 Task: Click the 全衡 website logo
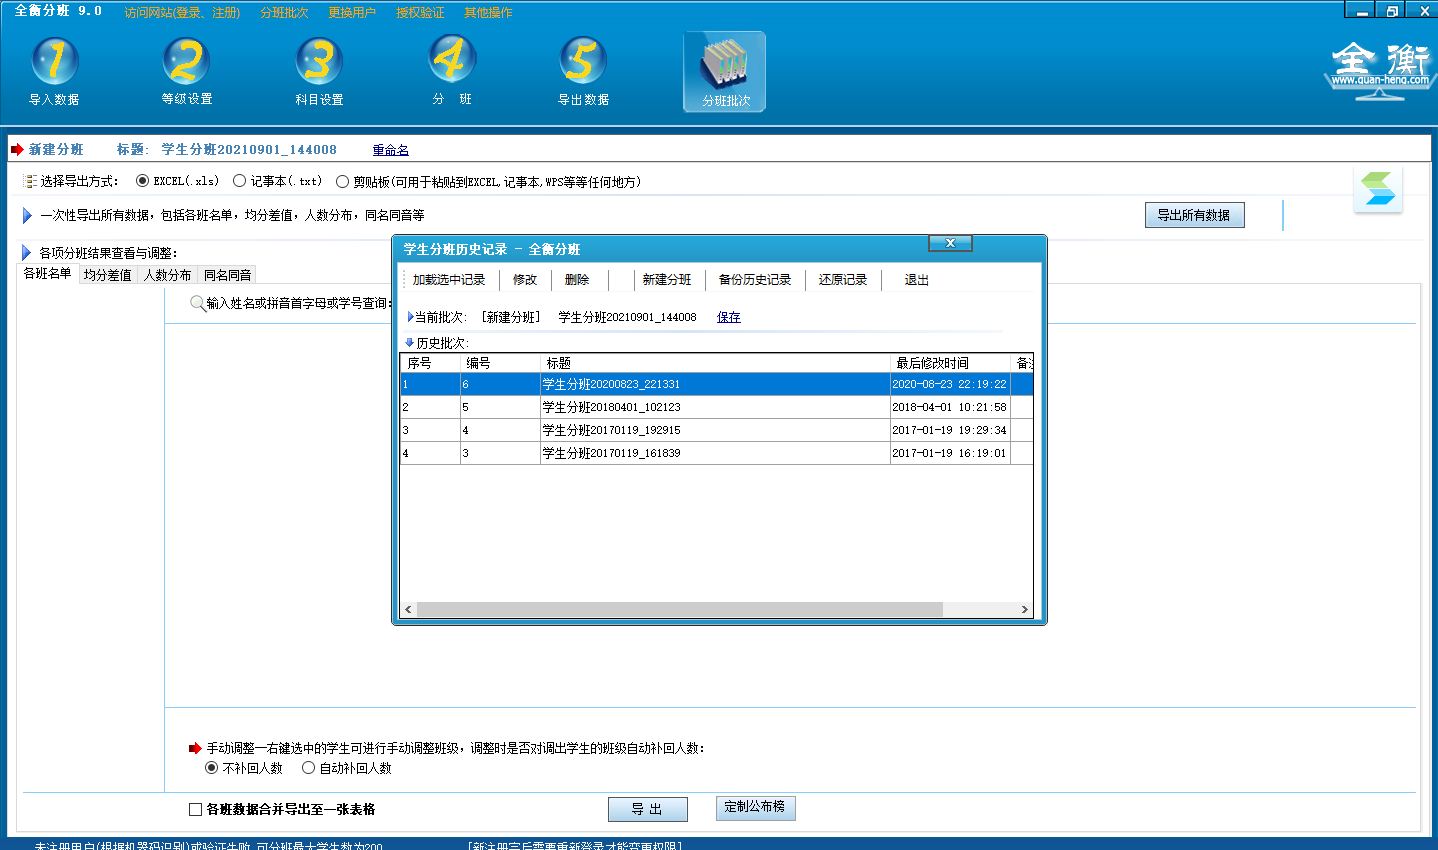[x=1379, y=69]
